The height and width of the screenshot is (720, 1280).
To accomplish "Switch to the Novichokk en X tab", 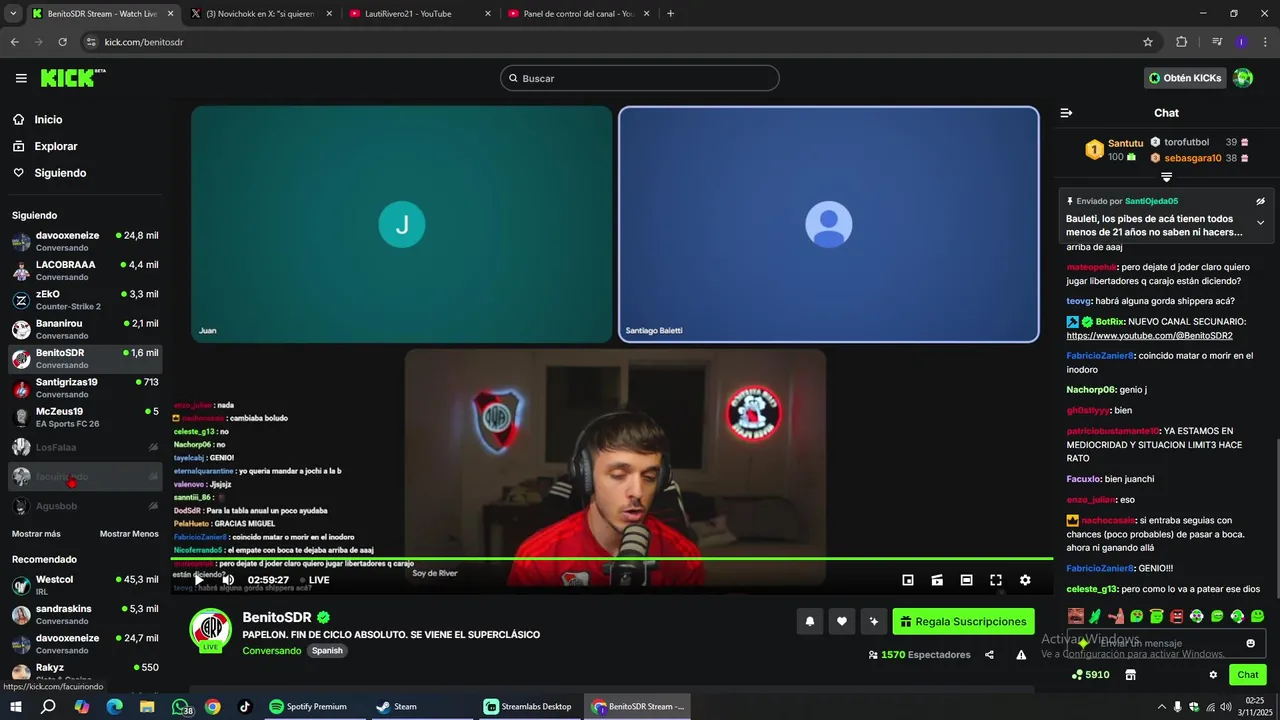I will [x=259, y=14].
